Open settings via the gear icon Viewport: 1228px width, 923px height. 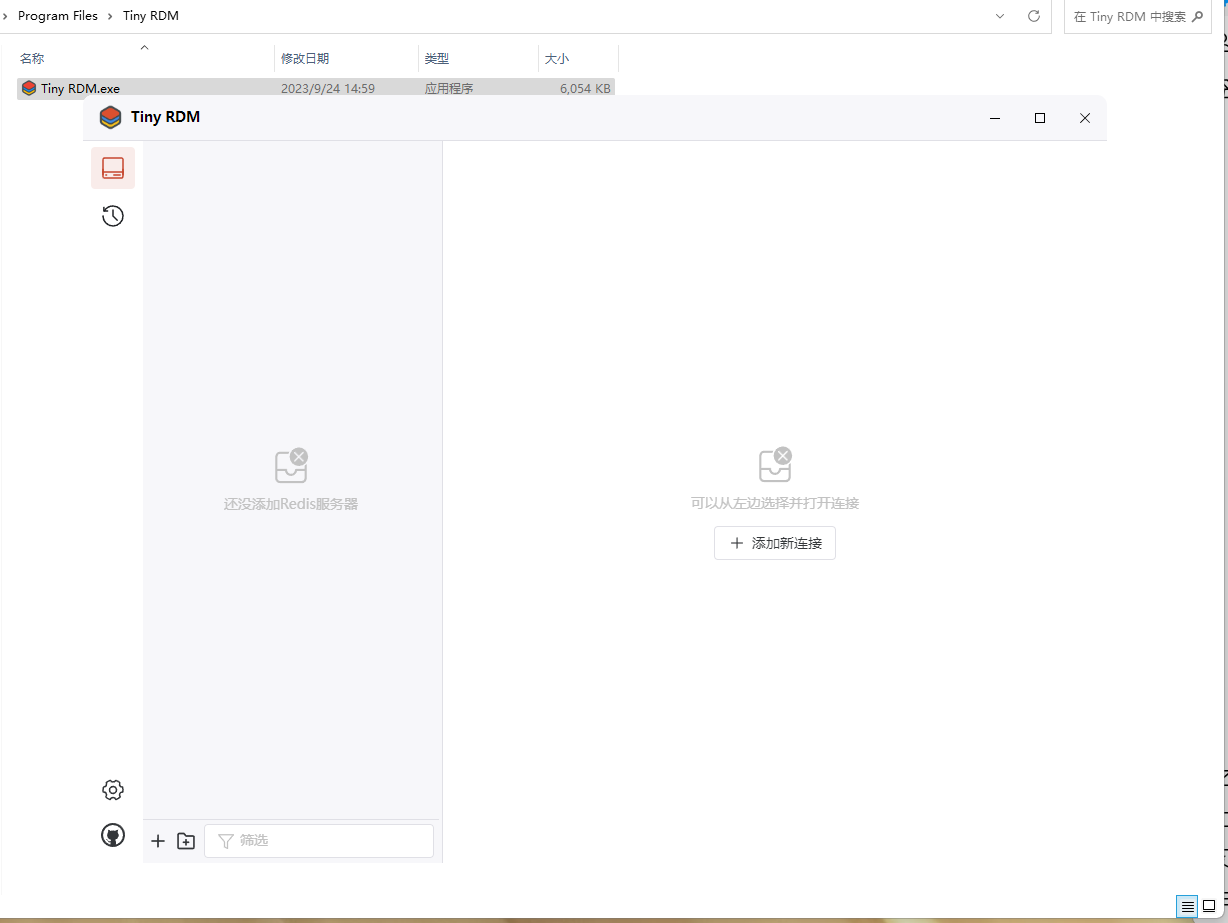pos(113,790)
